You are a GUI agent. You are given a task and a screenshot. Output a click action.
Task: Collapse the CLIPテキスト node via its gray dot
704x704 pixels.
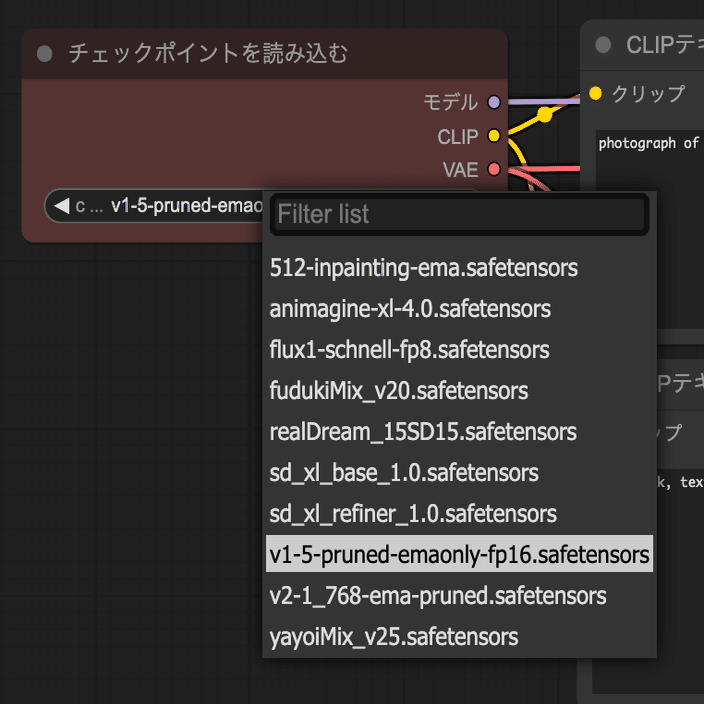pyautogui.click(x=603, y=45)
